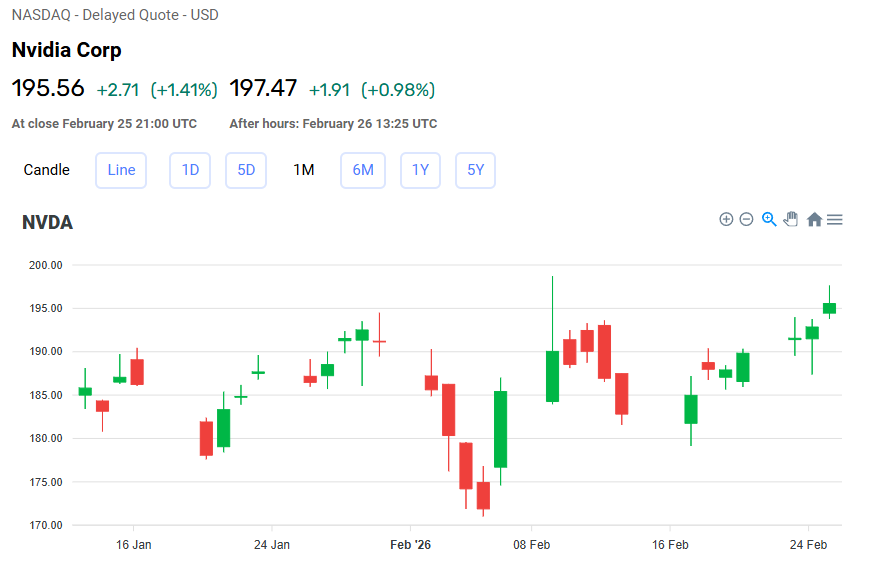Select the 1M time range
The width and height of the screenshot is (882, 577).
304,170
